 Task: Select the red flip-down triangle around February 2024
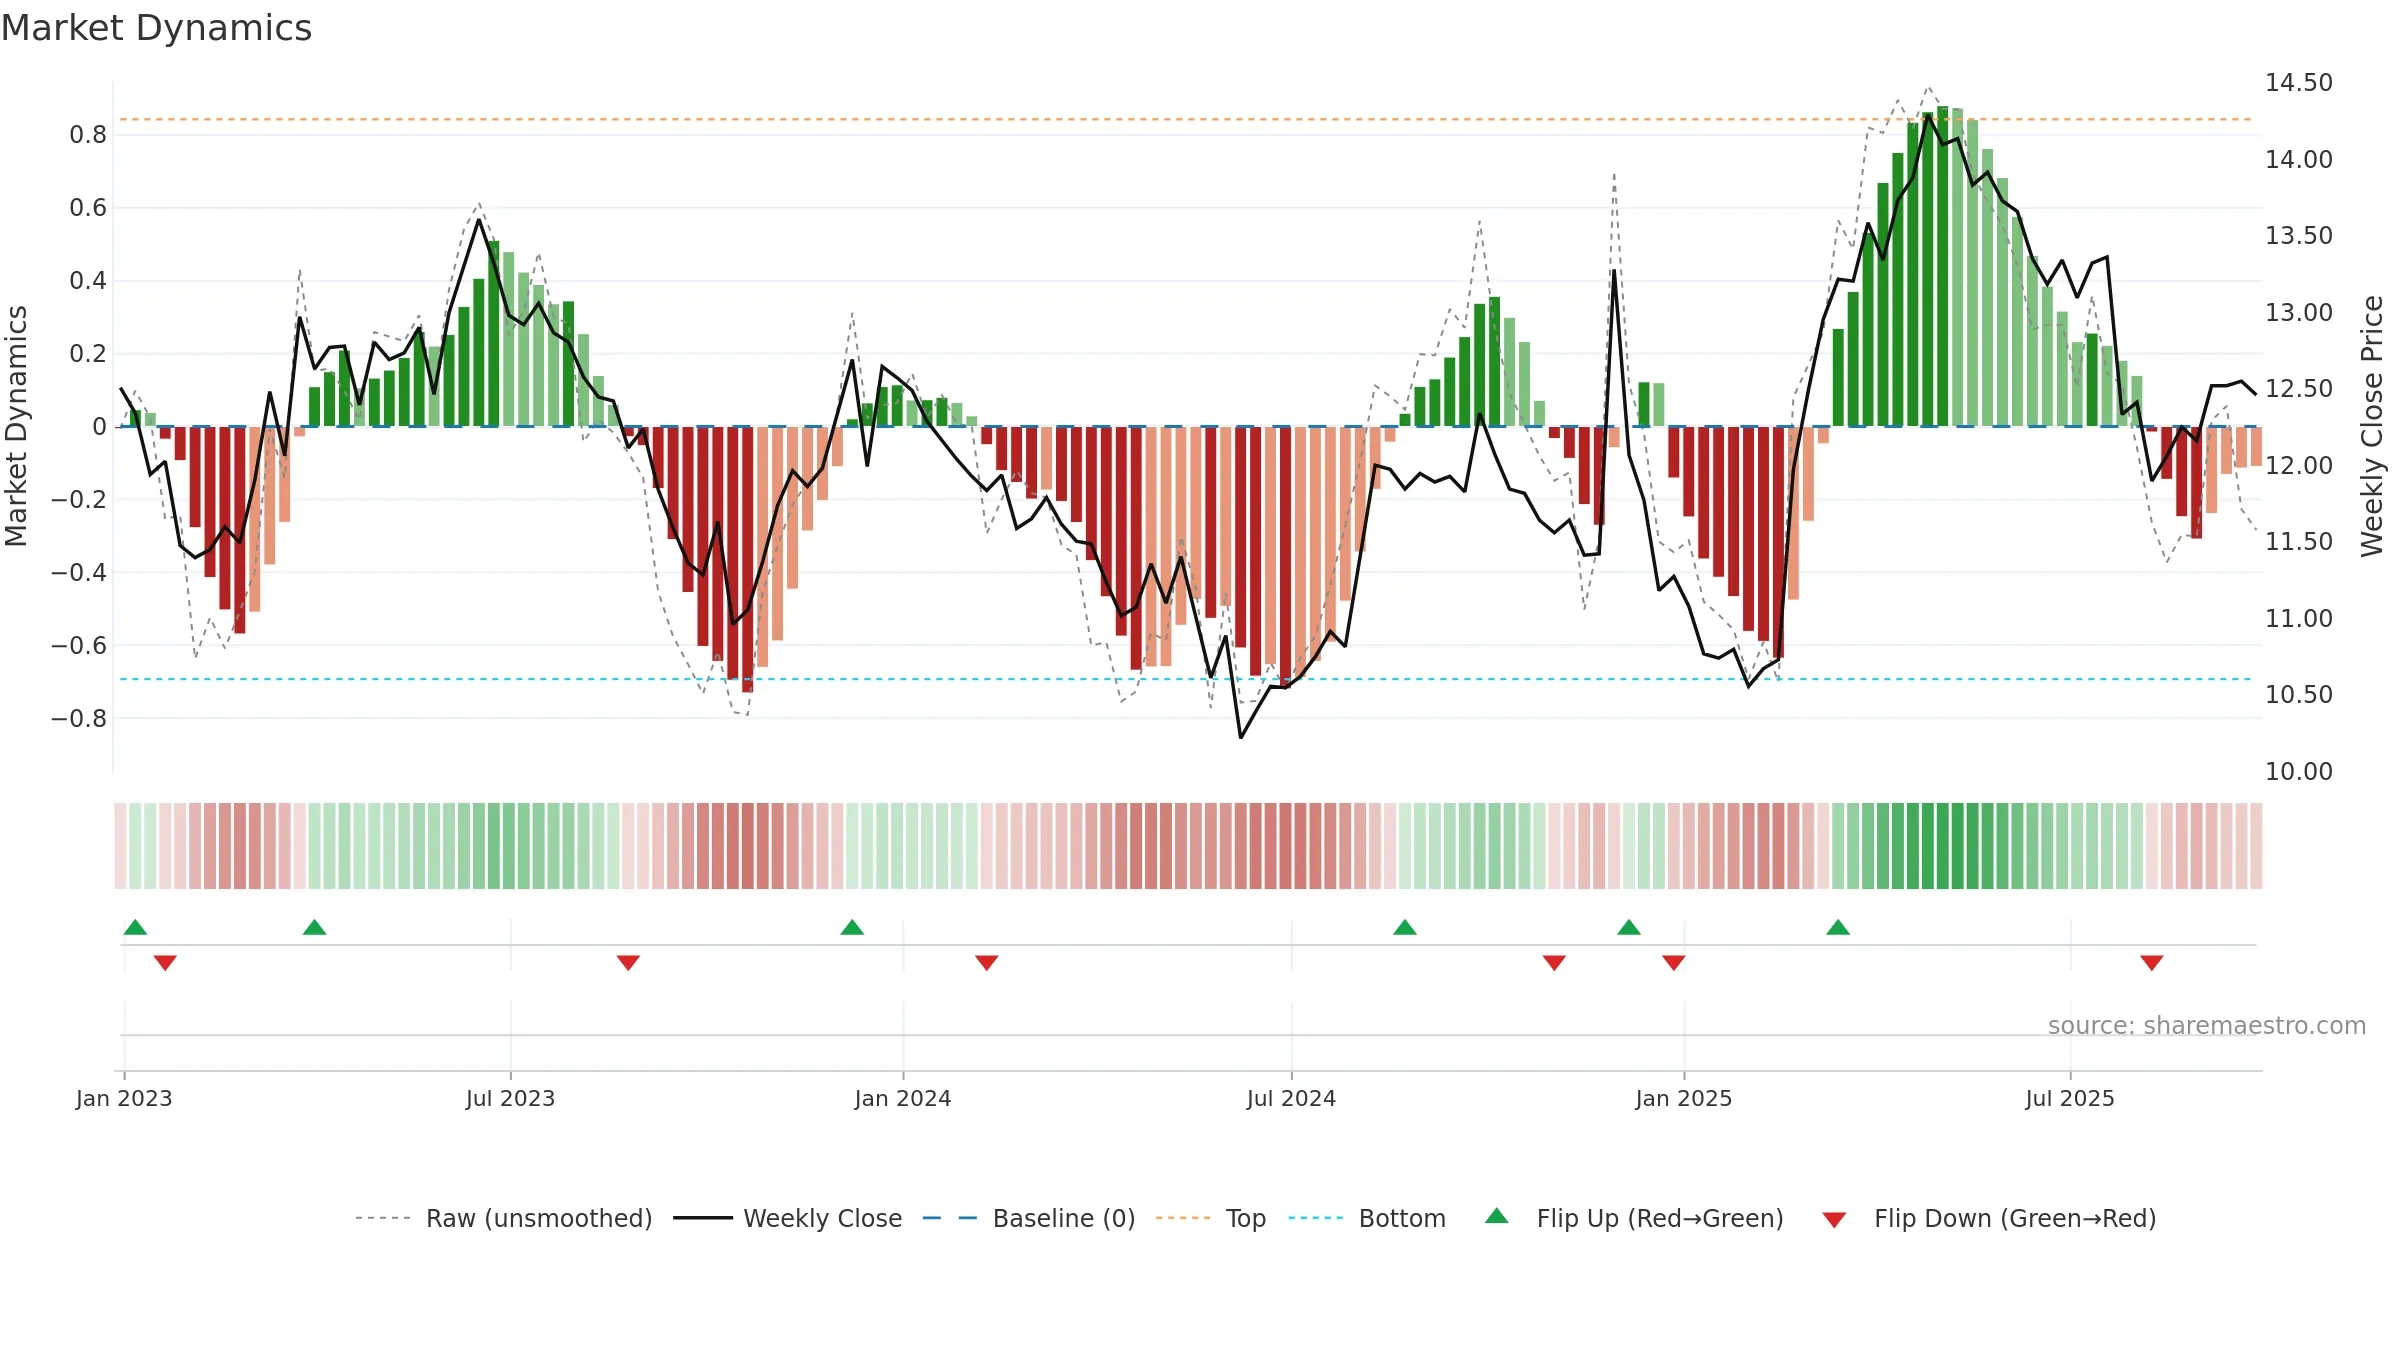[986, 963]
